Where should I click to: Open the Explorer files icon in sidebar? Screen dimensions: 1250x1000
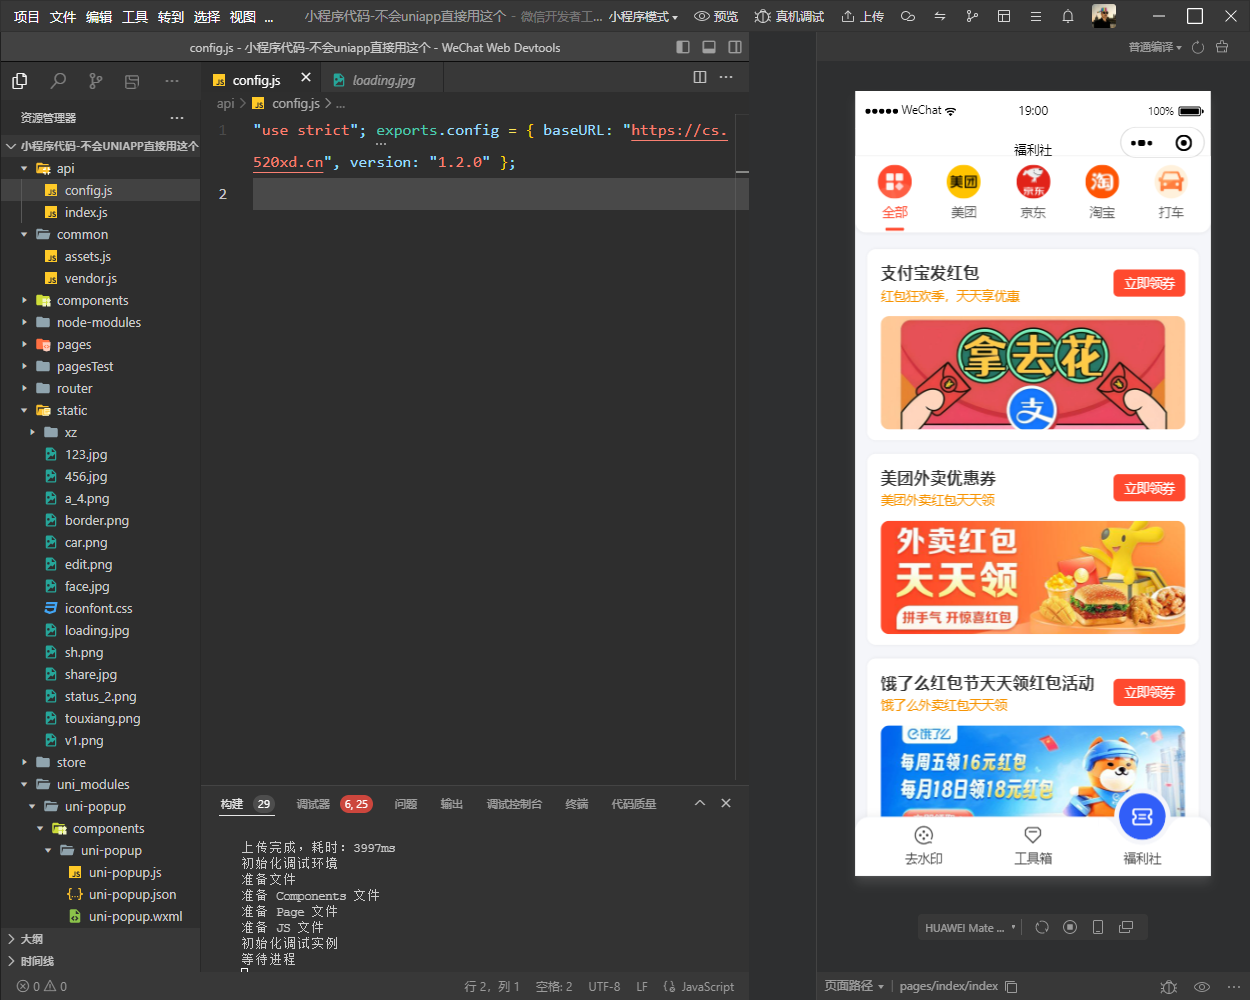19,81
